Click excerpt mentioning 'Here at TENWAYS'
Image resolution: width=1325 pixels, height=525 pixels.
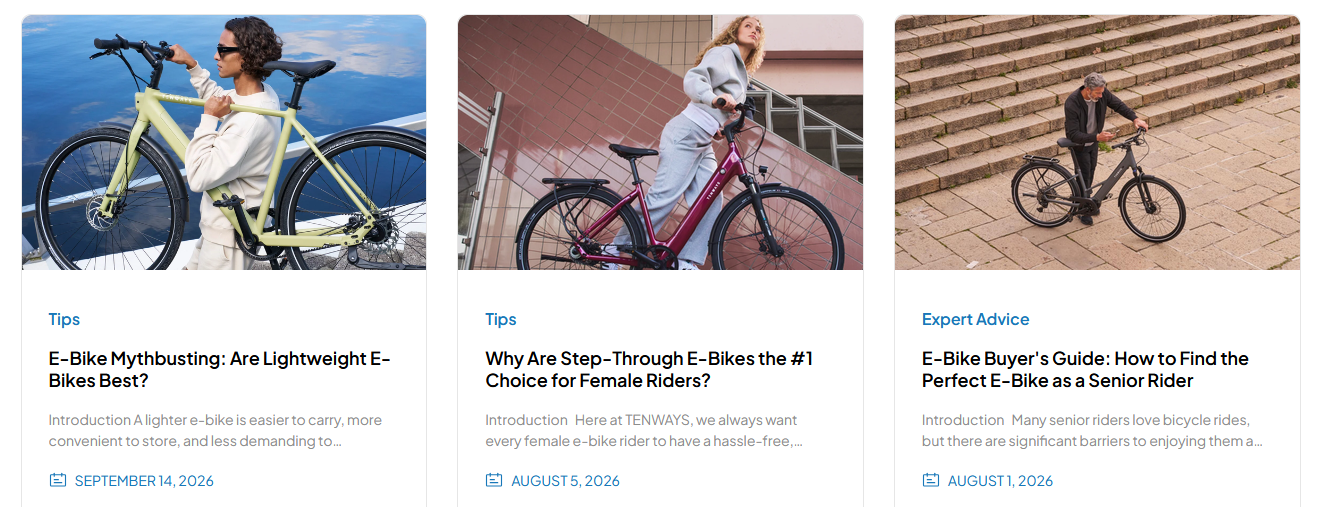(x=645, y=430)
